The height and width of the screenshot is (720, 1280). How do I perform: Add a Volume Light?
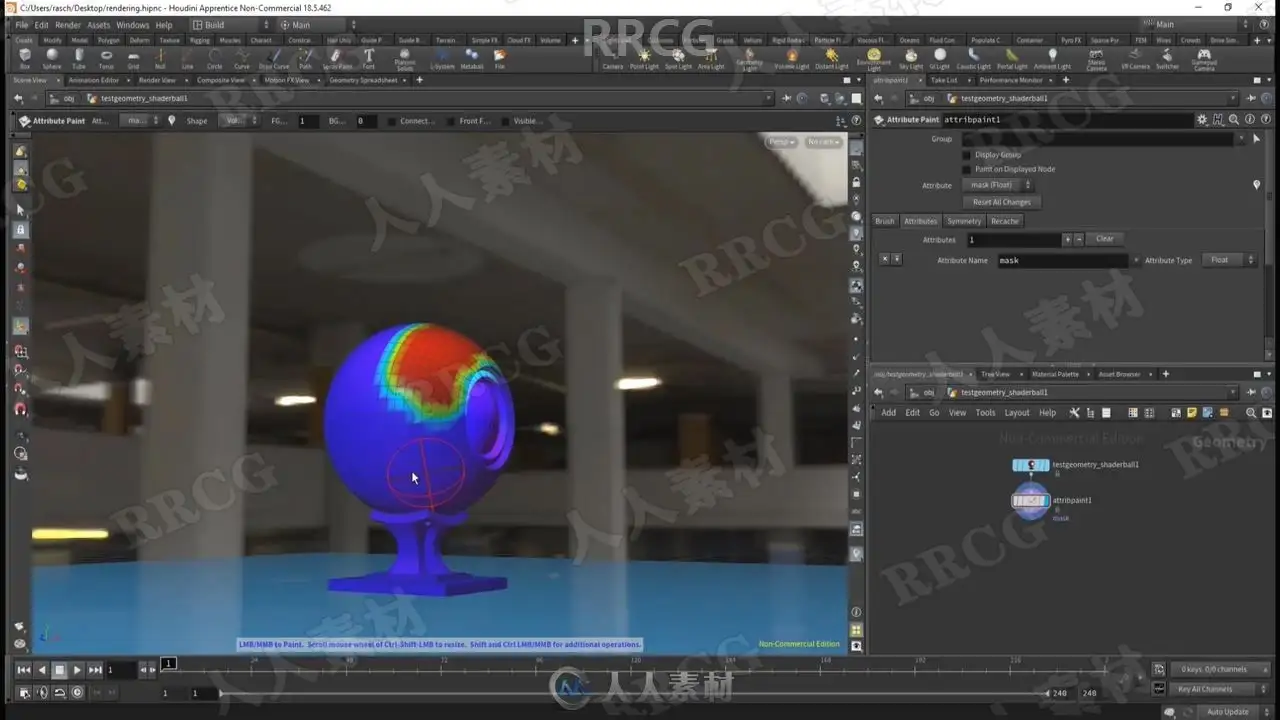point(792,59)
